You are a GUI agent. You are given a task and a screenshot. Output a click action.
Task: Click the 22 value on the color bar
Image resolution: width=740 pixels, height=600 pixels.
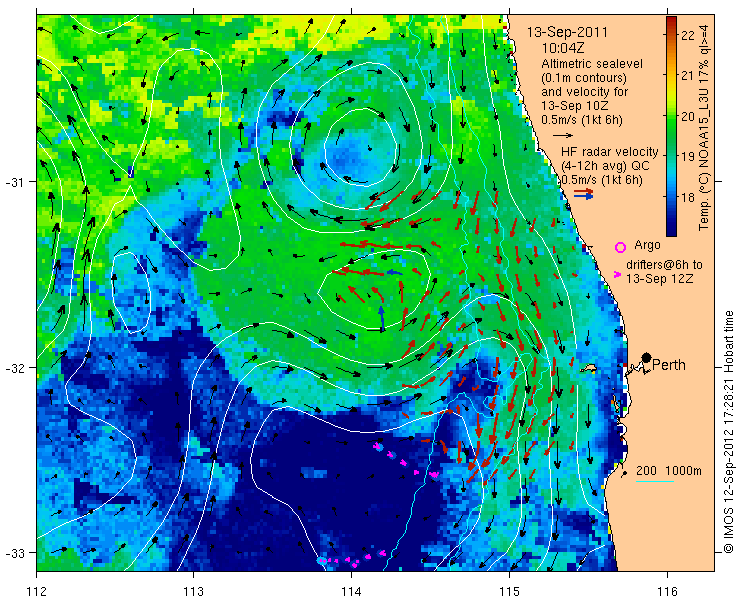pyautogui.click(x=688, y=35)
